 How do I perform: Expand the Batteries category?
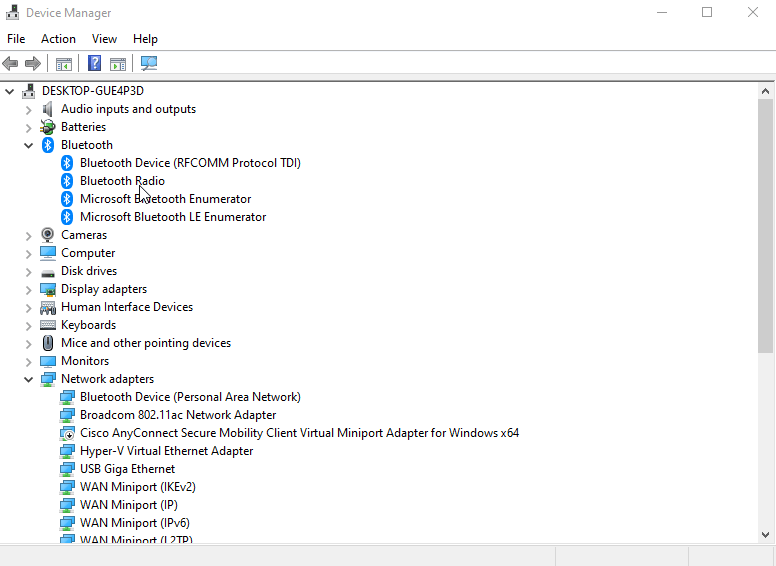(28, 128)
